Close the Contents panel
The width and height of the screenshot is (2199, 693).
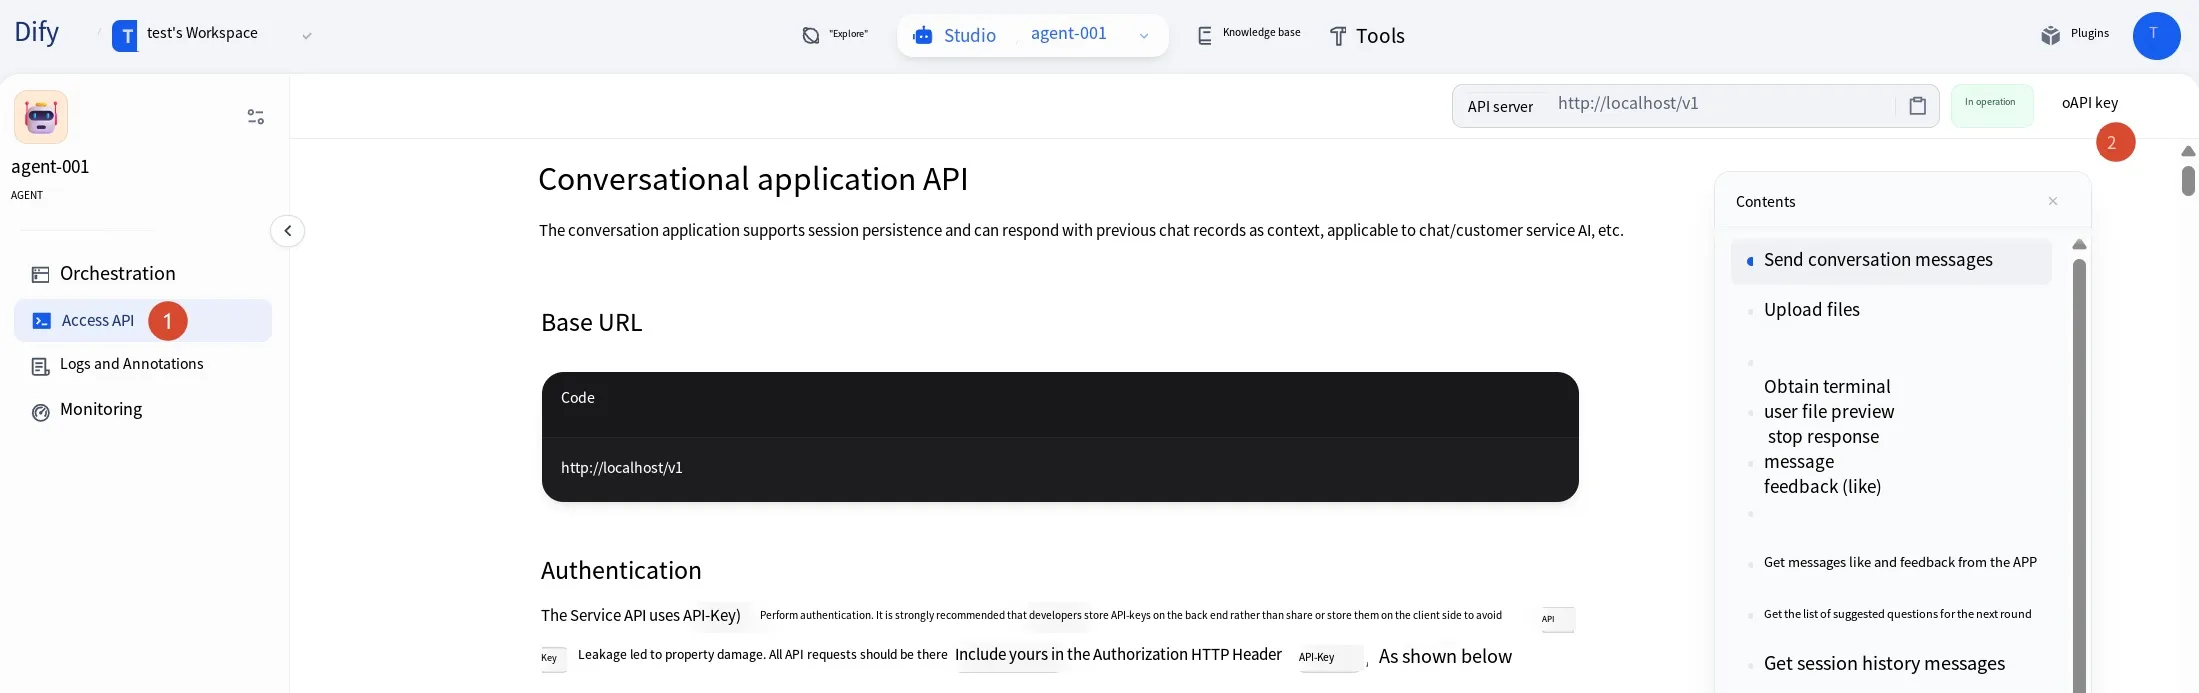2053,201
